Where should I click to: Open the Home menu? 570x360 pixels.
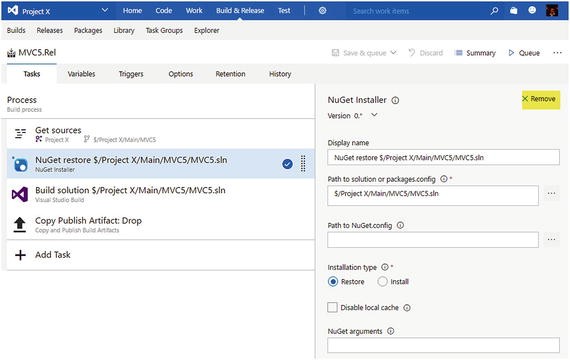click(132, 11)
